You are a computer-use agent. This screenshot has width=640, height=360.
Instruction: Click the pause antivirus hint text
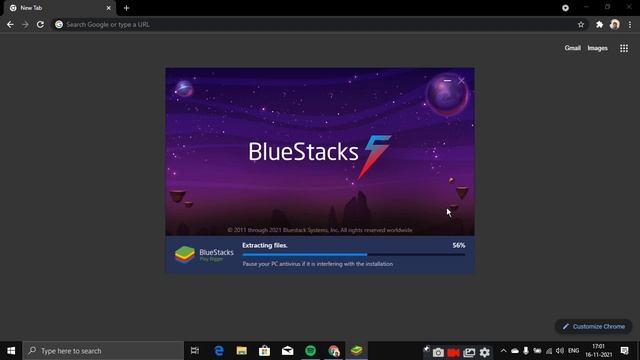coord(318,264)
